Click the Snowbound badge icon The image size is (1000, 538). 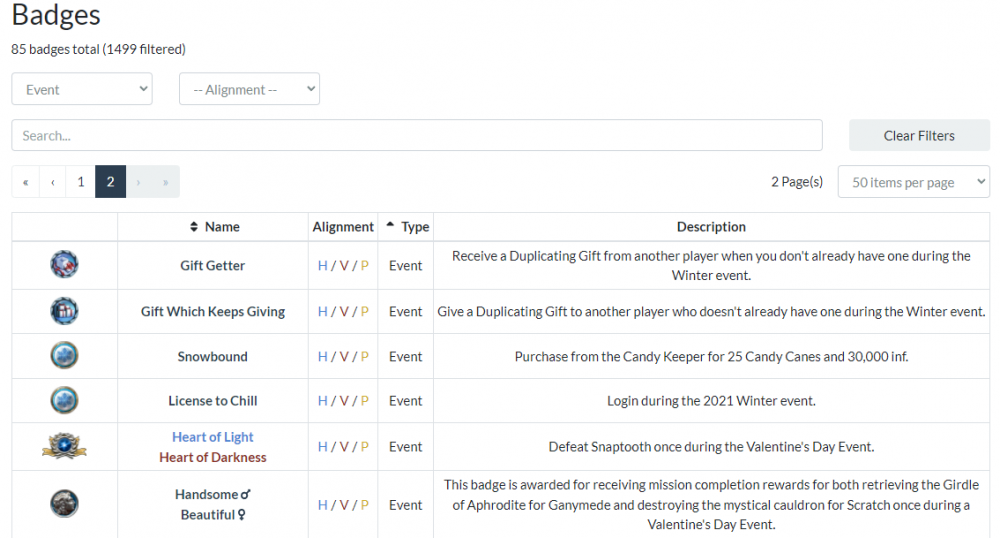tap(64, 356)
